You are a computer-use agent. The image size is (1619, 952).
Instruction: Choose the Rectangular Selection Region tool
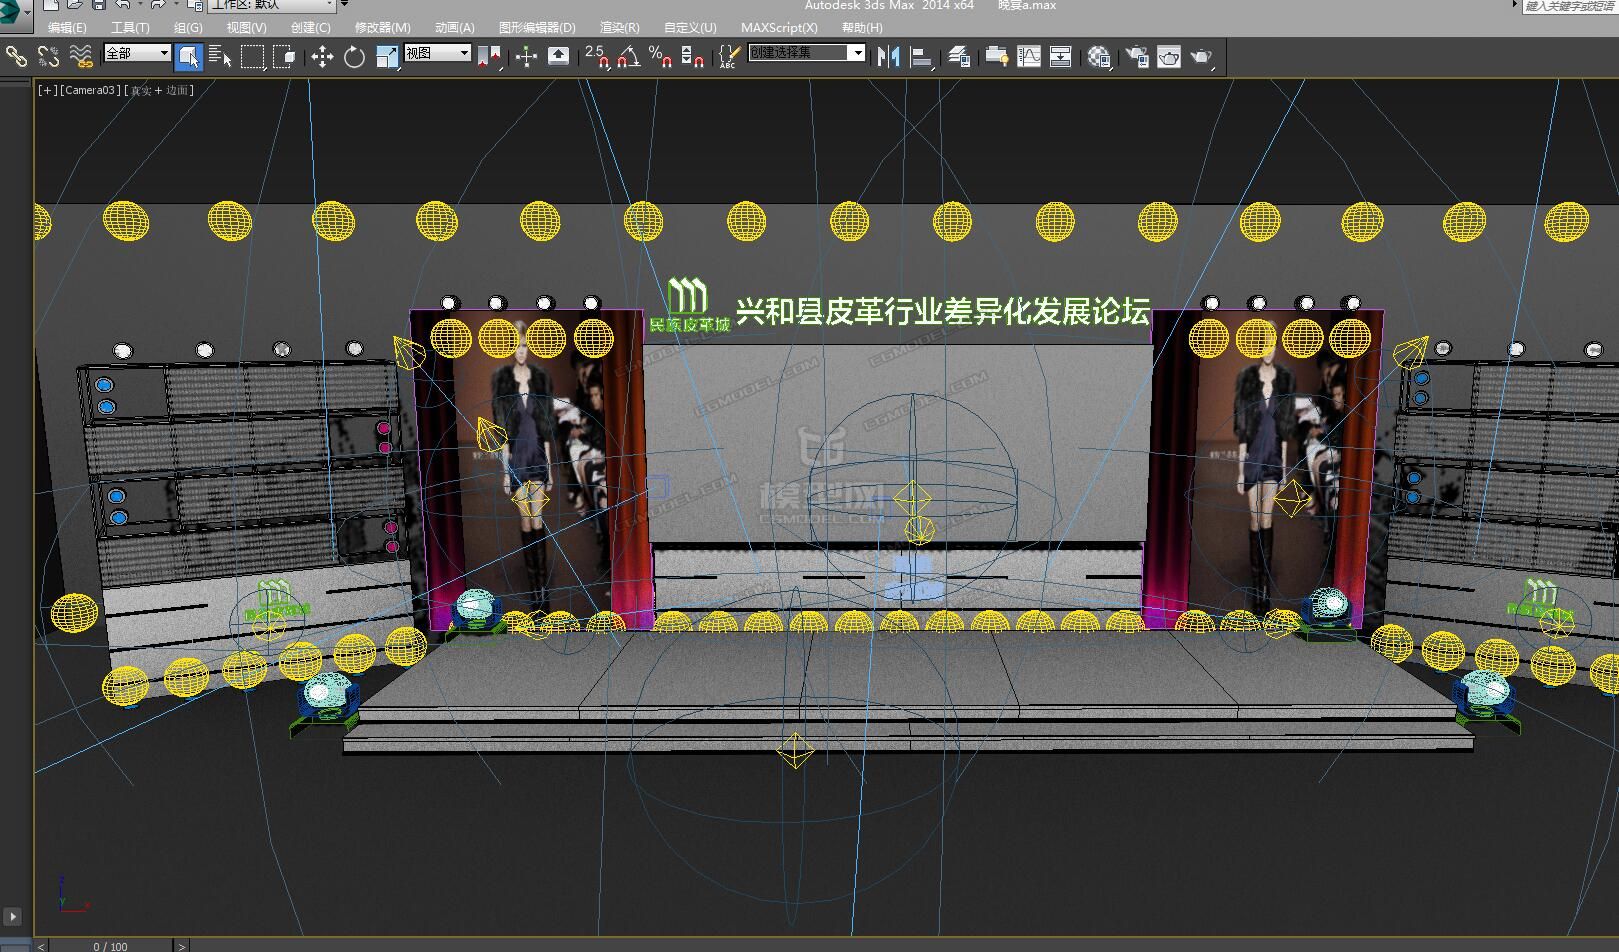coord(252,57)
